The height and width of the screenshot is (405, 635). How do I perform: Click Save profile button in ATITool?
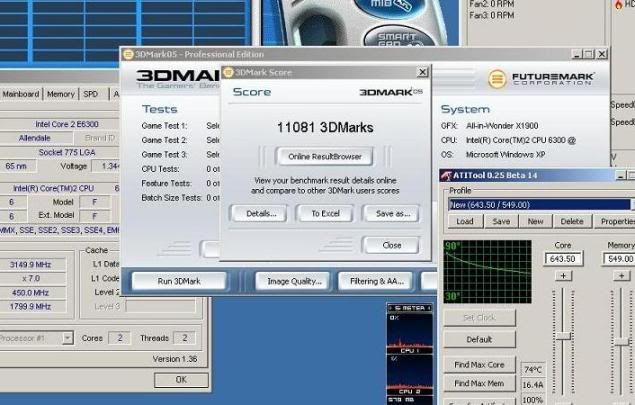pyautogui.click(x=501, y=221)
